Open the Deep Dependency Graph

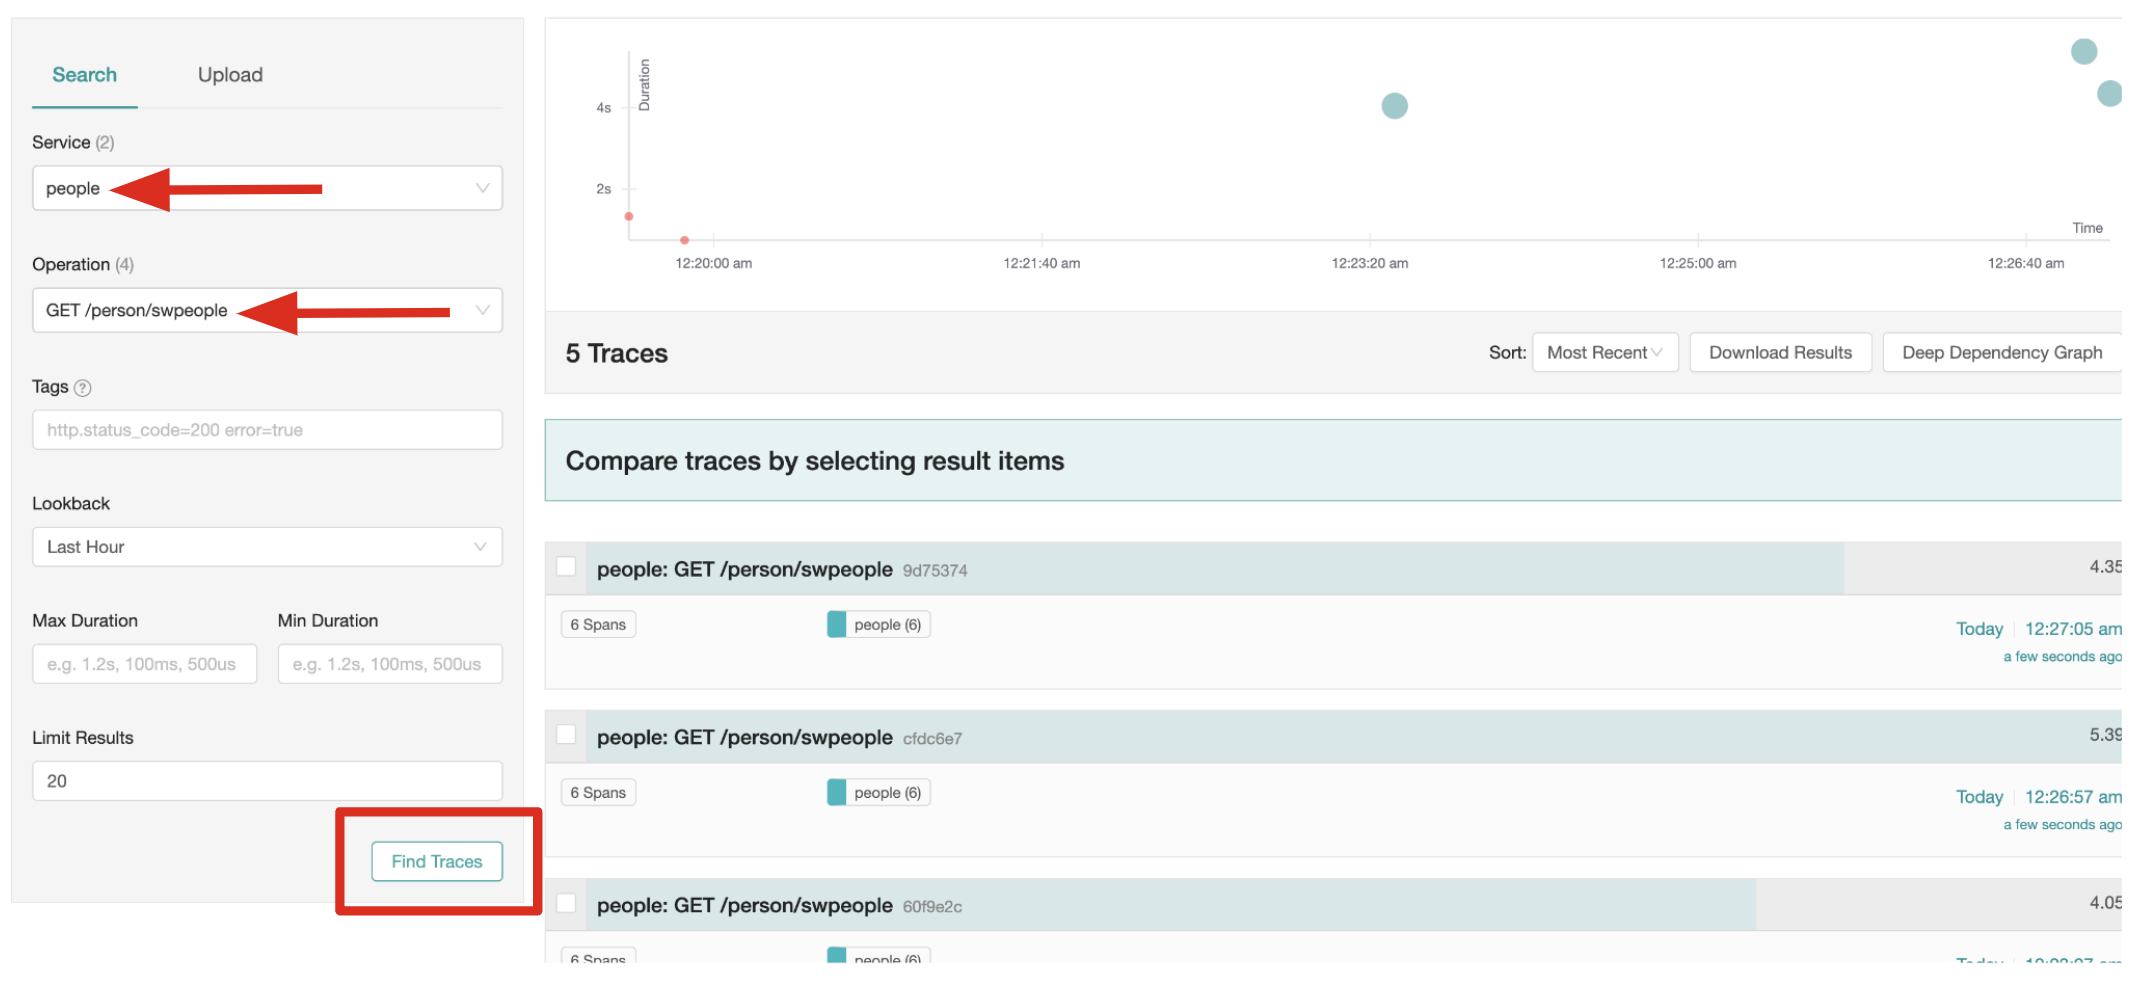[x=2001, y=353]
